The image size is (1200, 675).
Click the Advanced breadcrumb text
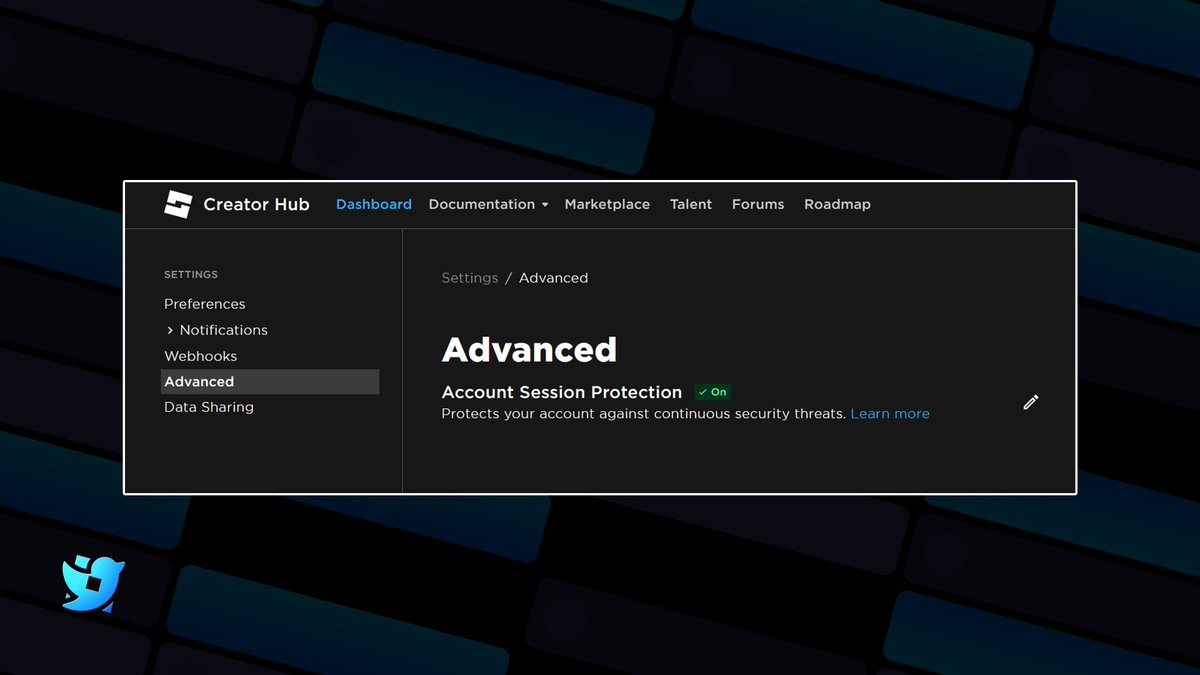[x=553, y=278]
